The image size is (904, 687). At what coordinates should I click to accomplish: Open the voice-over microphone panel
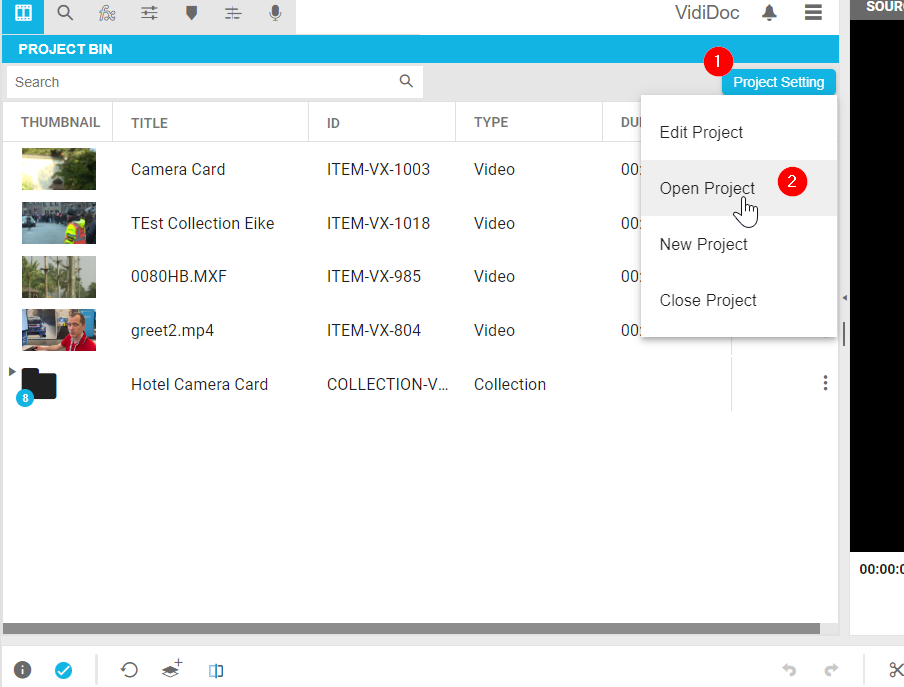coord(275,14)
